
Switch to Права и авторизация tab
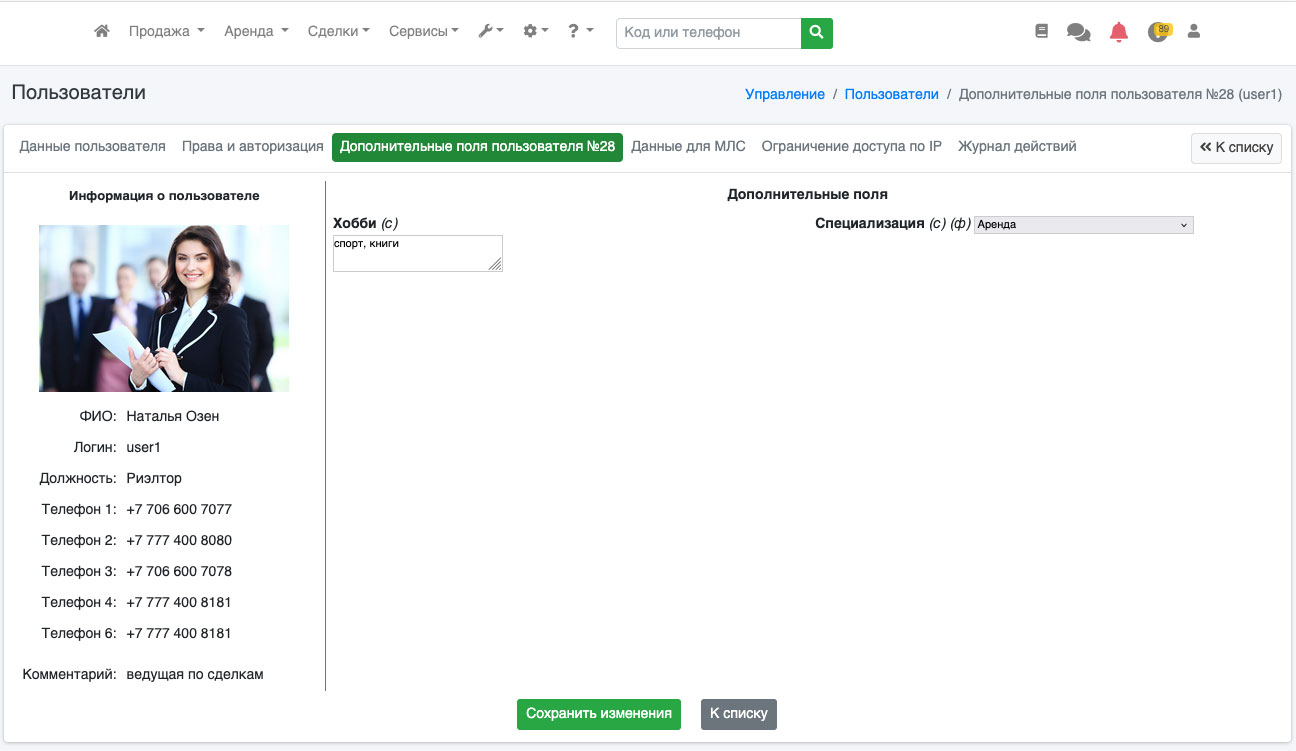click(x=253, y=146)
